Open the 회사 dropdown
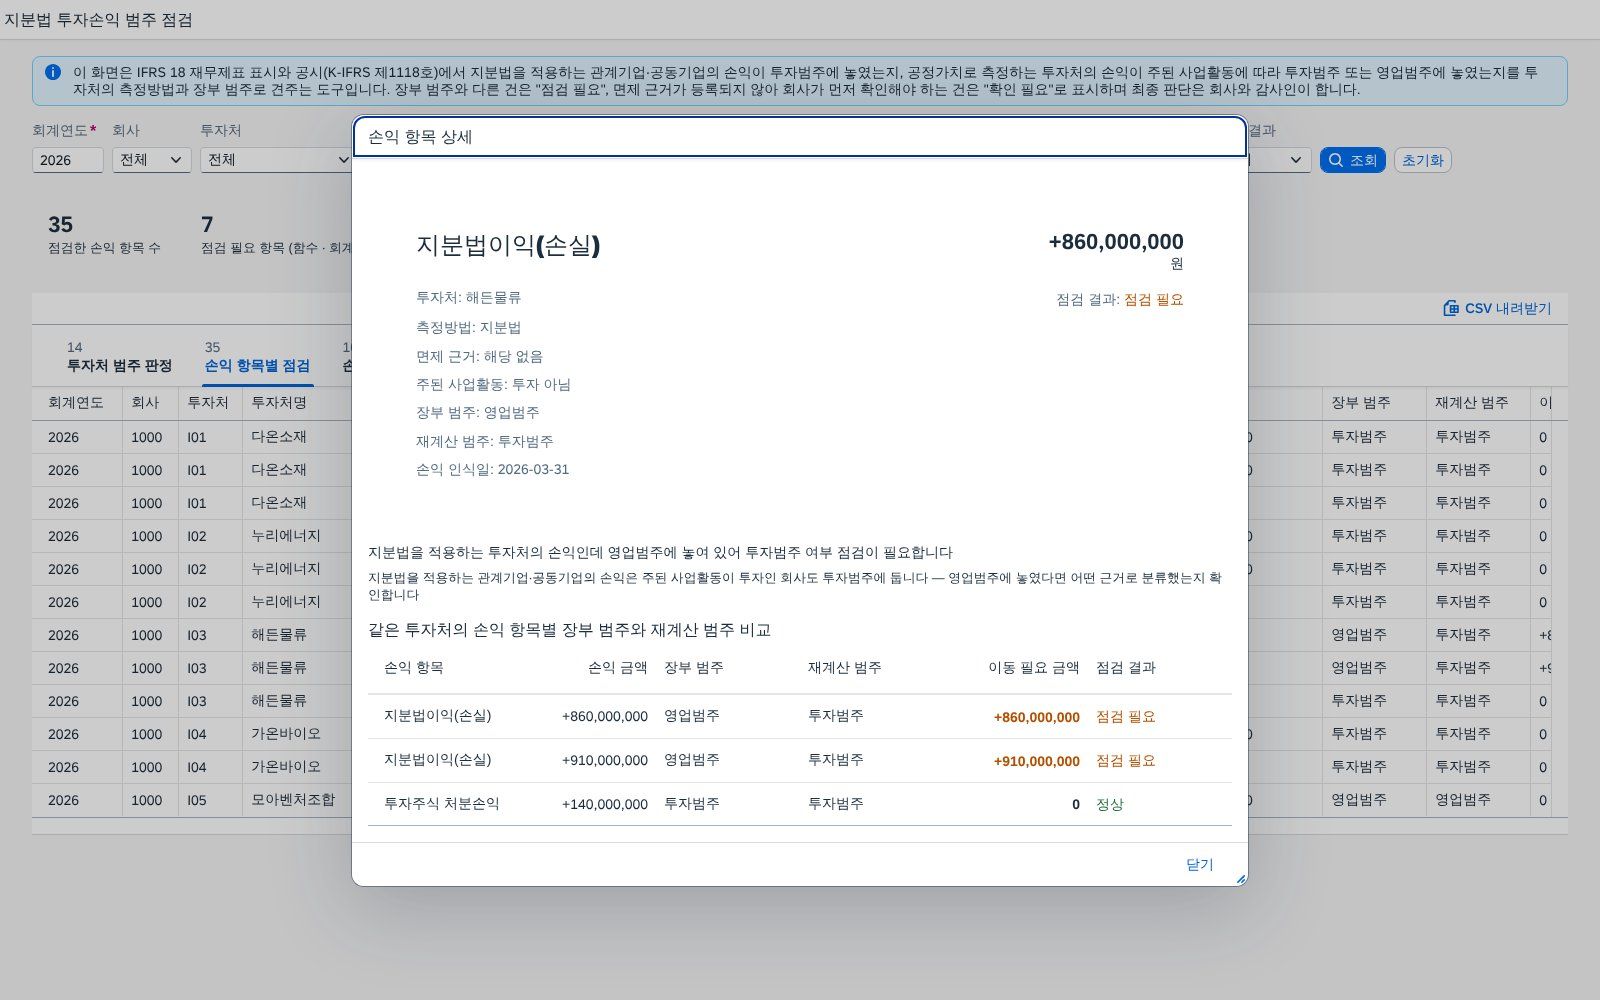This screenshot has height=1000, width=1600. 151,160
